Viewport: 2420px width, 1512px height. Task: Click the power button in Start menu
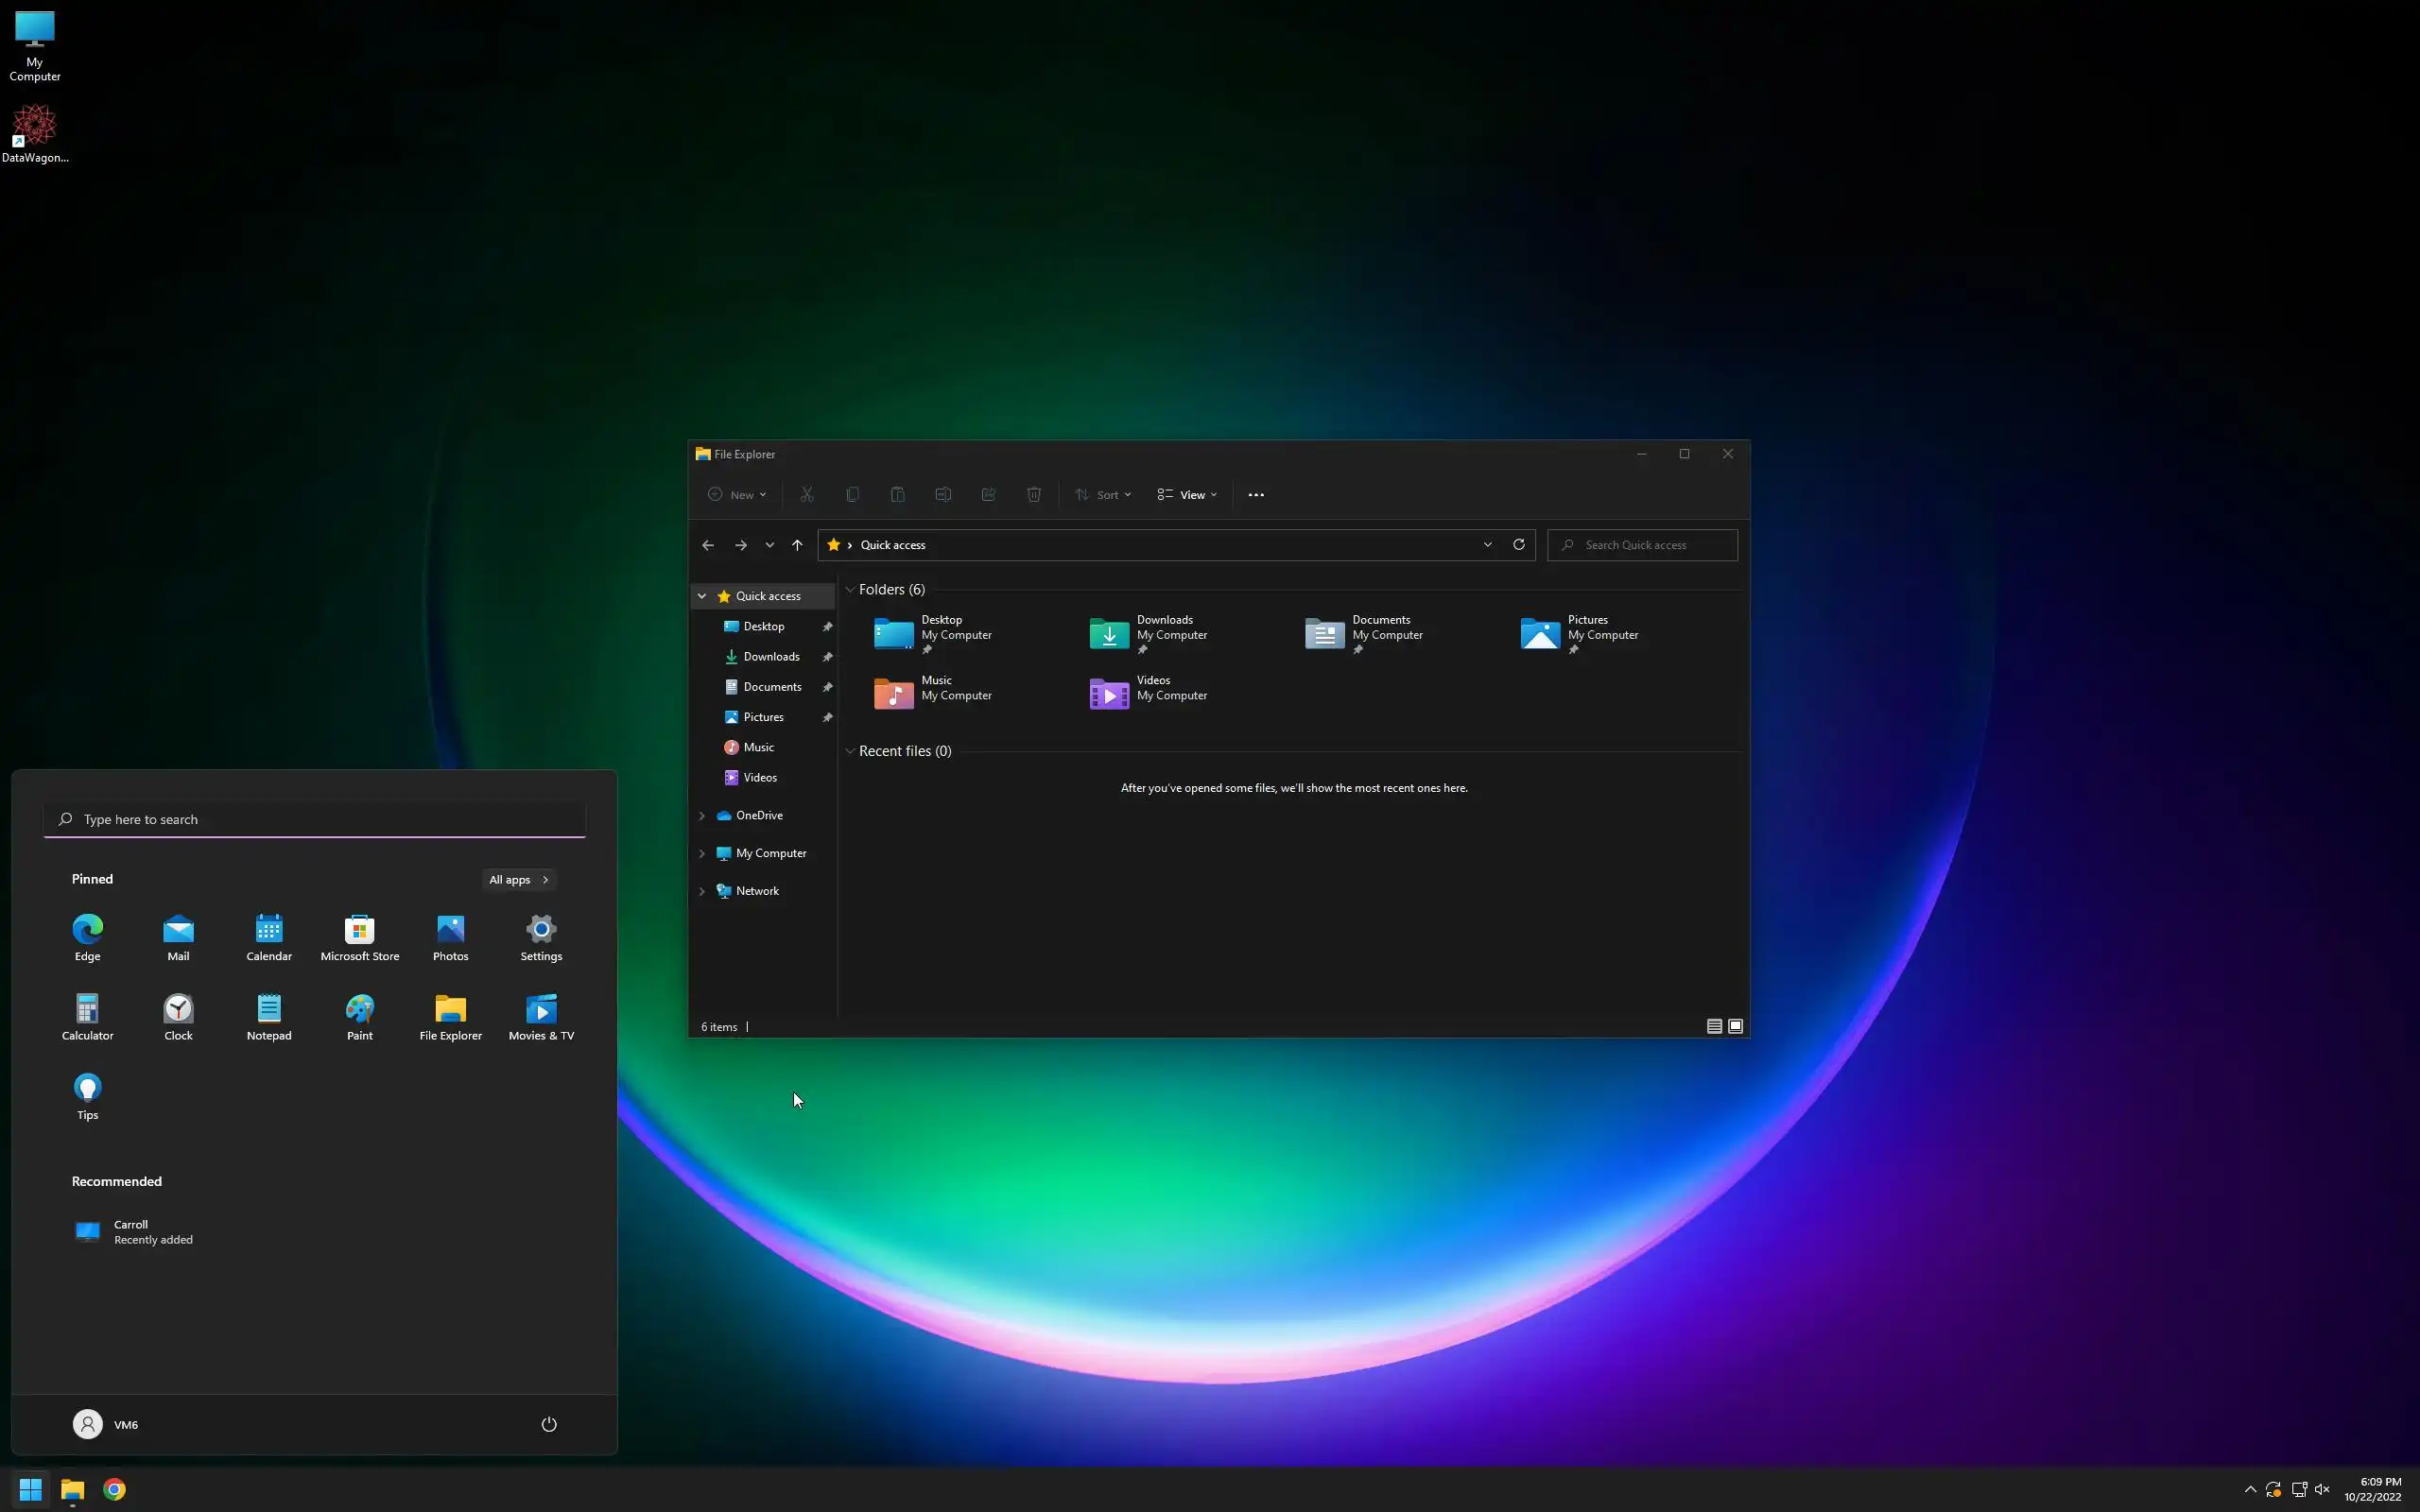[x=548, y=1424]
